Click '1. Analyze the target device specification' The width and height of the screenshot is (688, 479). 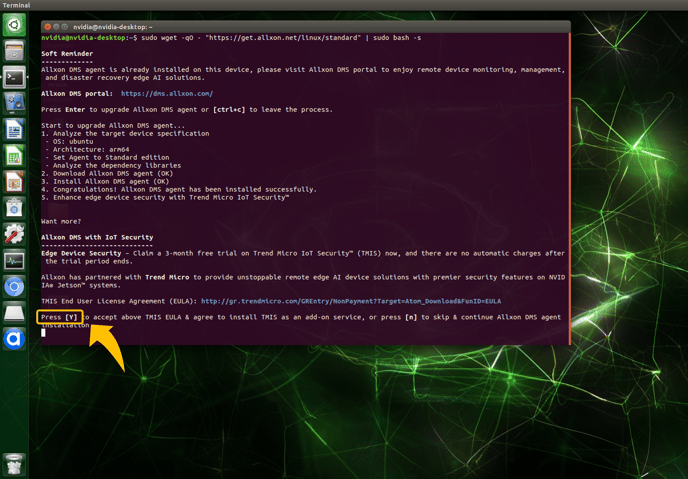125,133
